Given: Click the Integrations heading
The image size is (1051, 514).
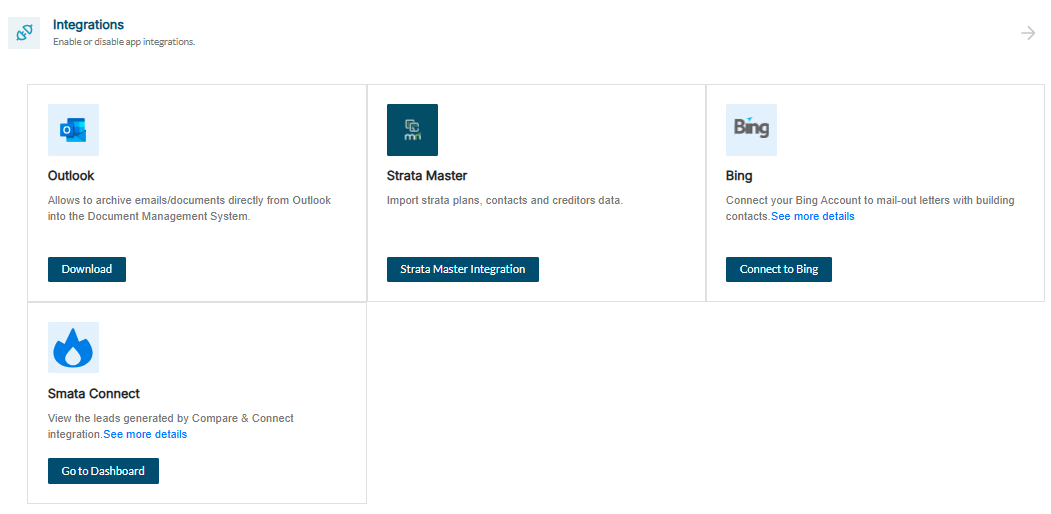Looking at the screenshot, I should pos(88,25).
